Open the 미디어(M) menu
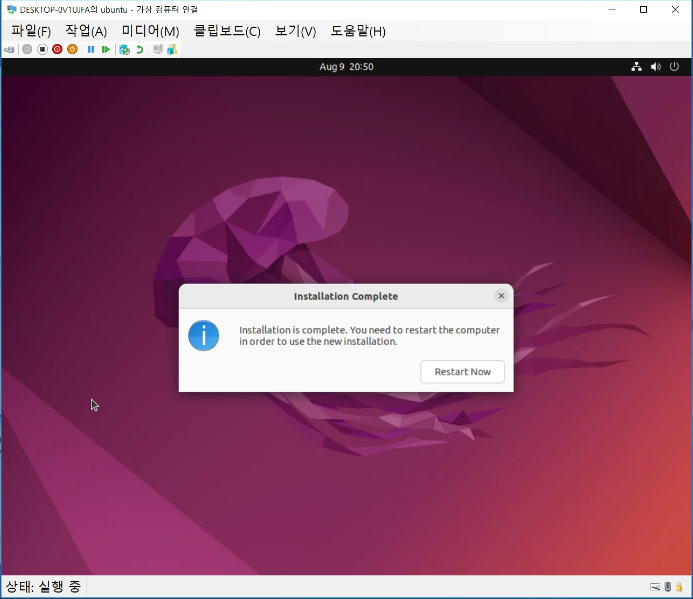The height and width of the screenshot is (599, 693). point(151,31)
